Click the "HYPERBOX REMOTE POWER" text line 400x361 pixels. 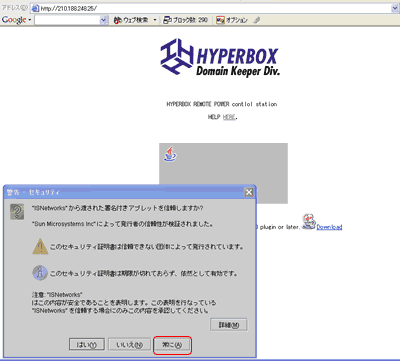(222, 104)
